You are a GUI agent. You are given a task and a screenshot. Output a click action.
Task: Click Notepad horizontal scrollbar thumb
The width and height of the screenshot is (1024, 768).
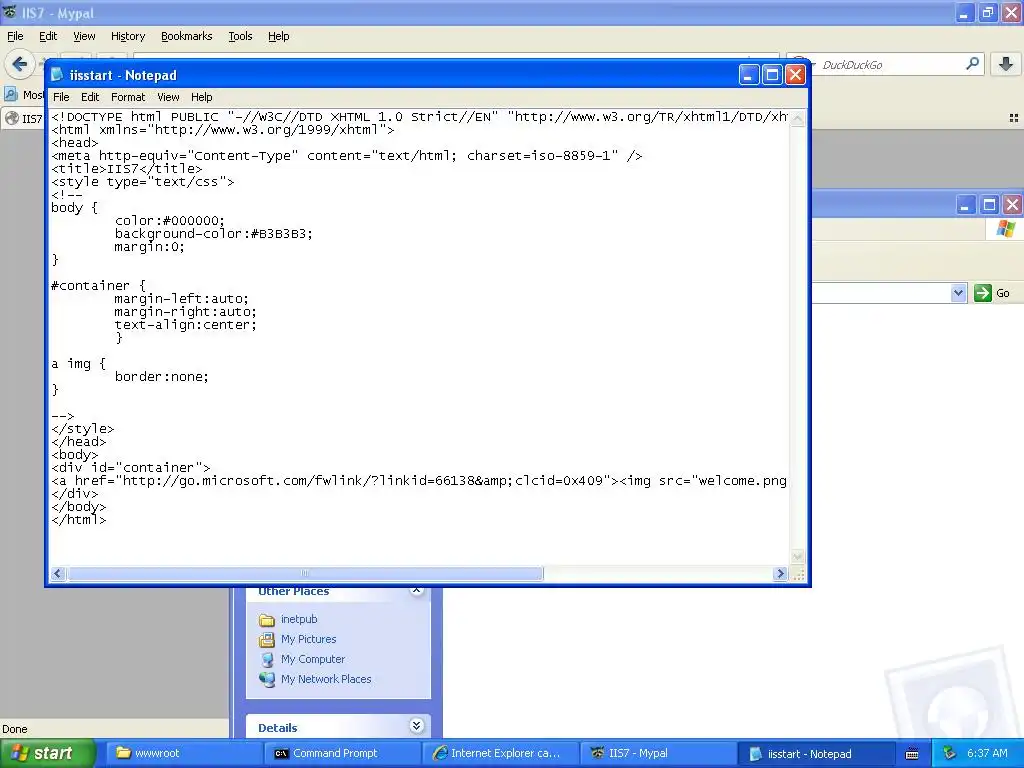click(305, 573)
